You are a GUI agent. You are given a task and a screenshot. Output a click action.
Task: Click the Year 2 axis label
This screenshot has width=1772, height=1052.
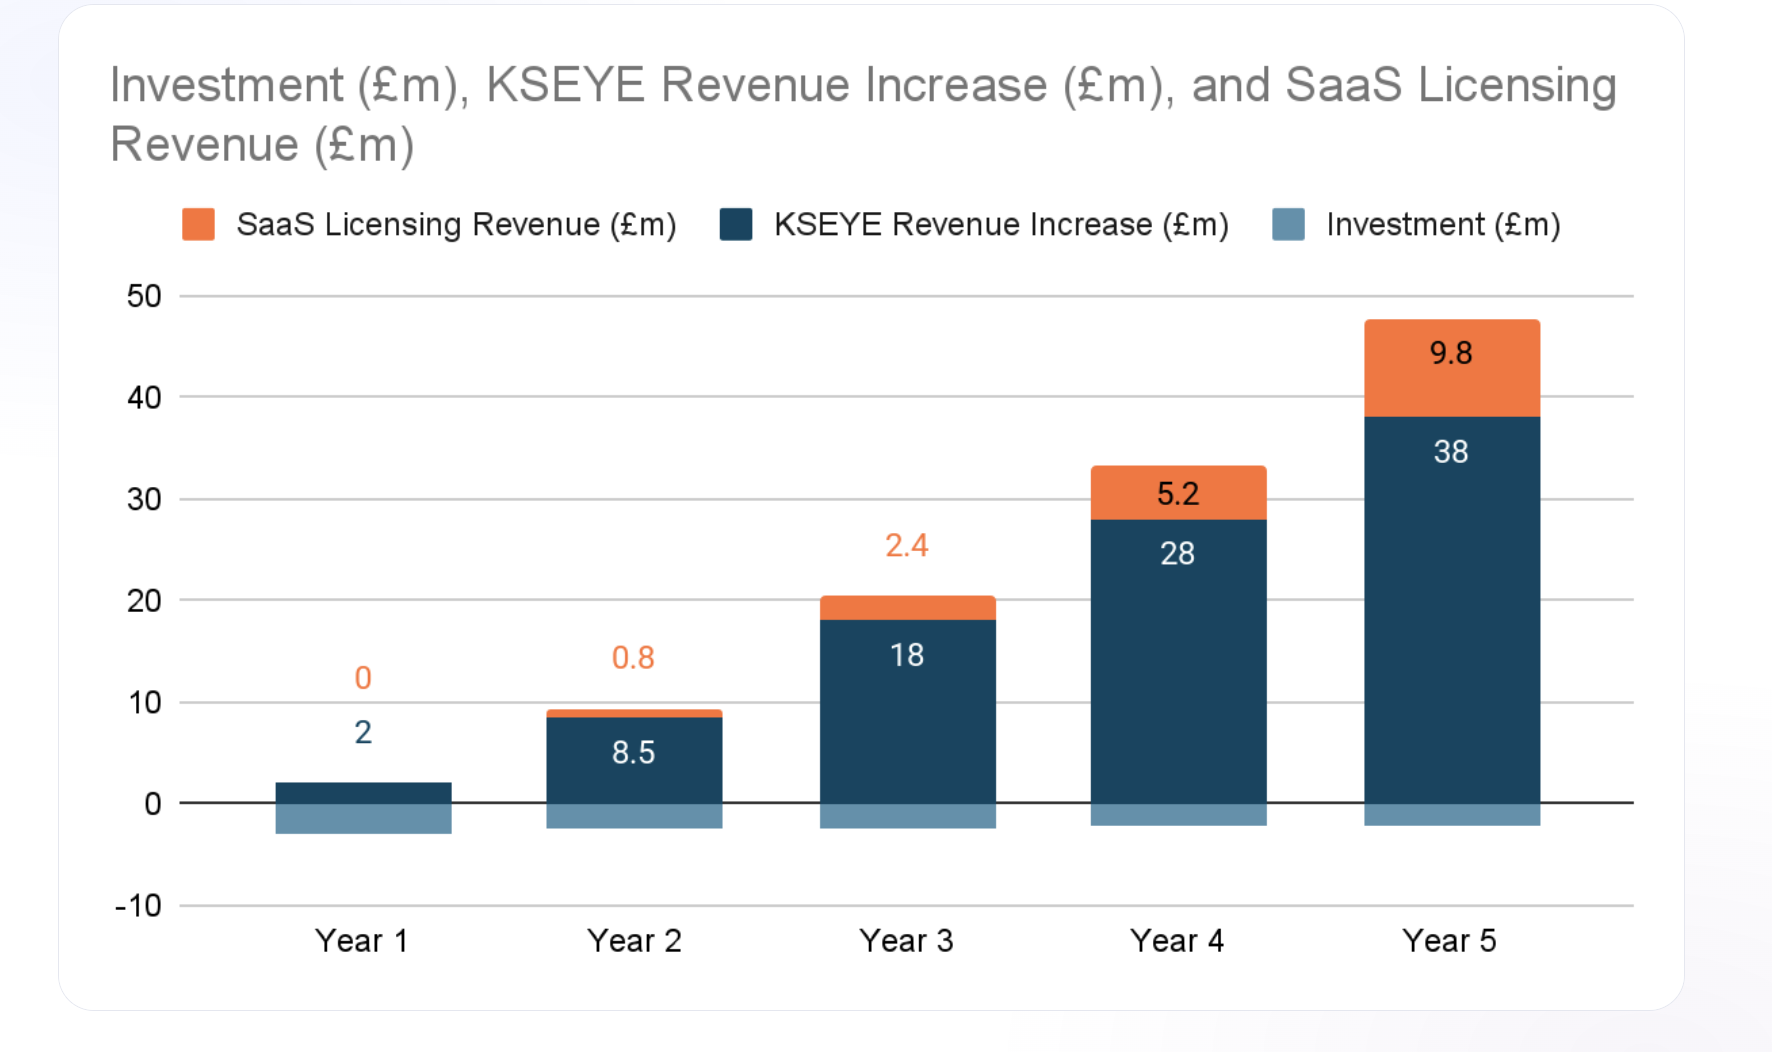tap(634, 941)
